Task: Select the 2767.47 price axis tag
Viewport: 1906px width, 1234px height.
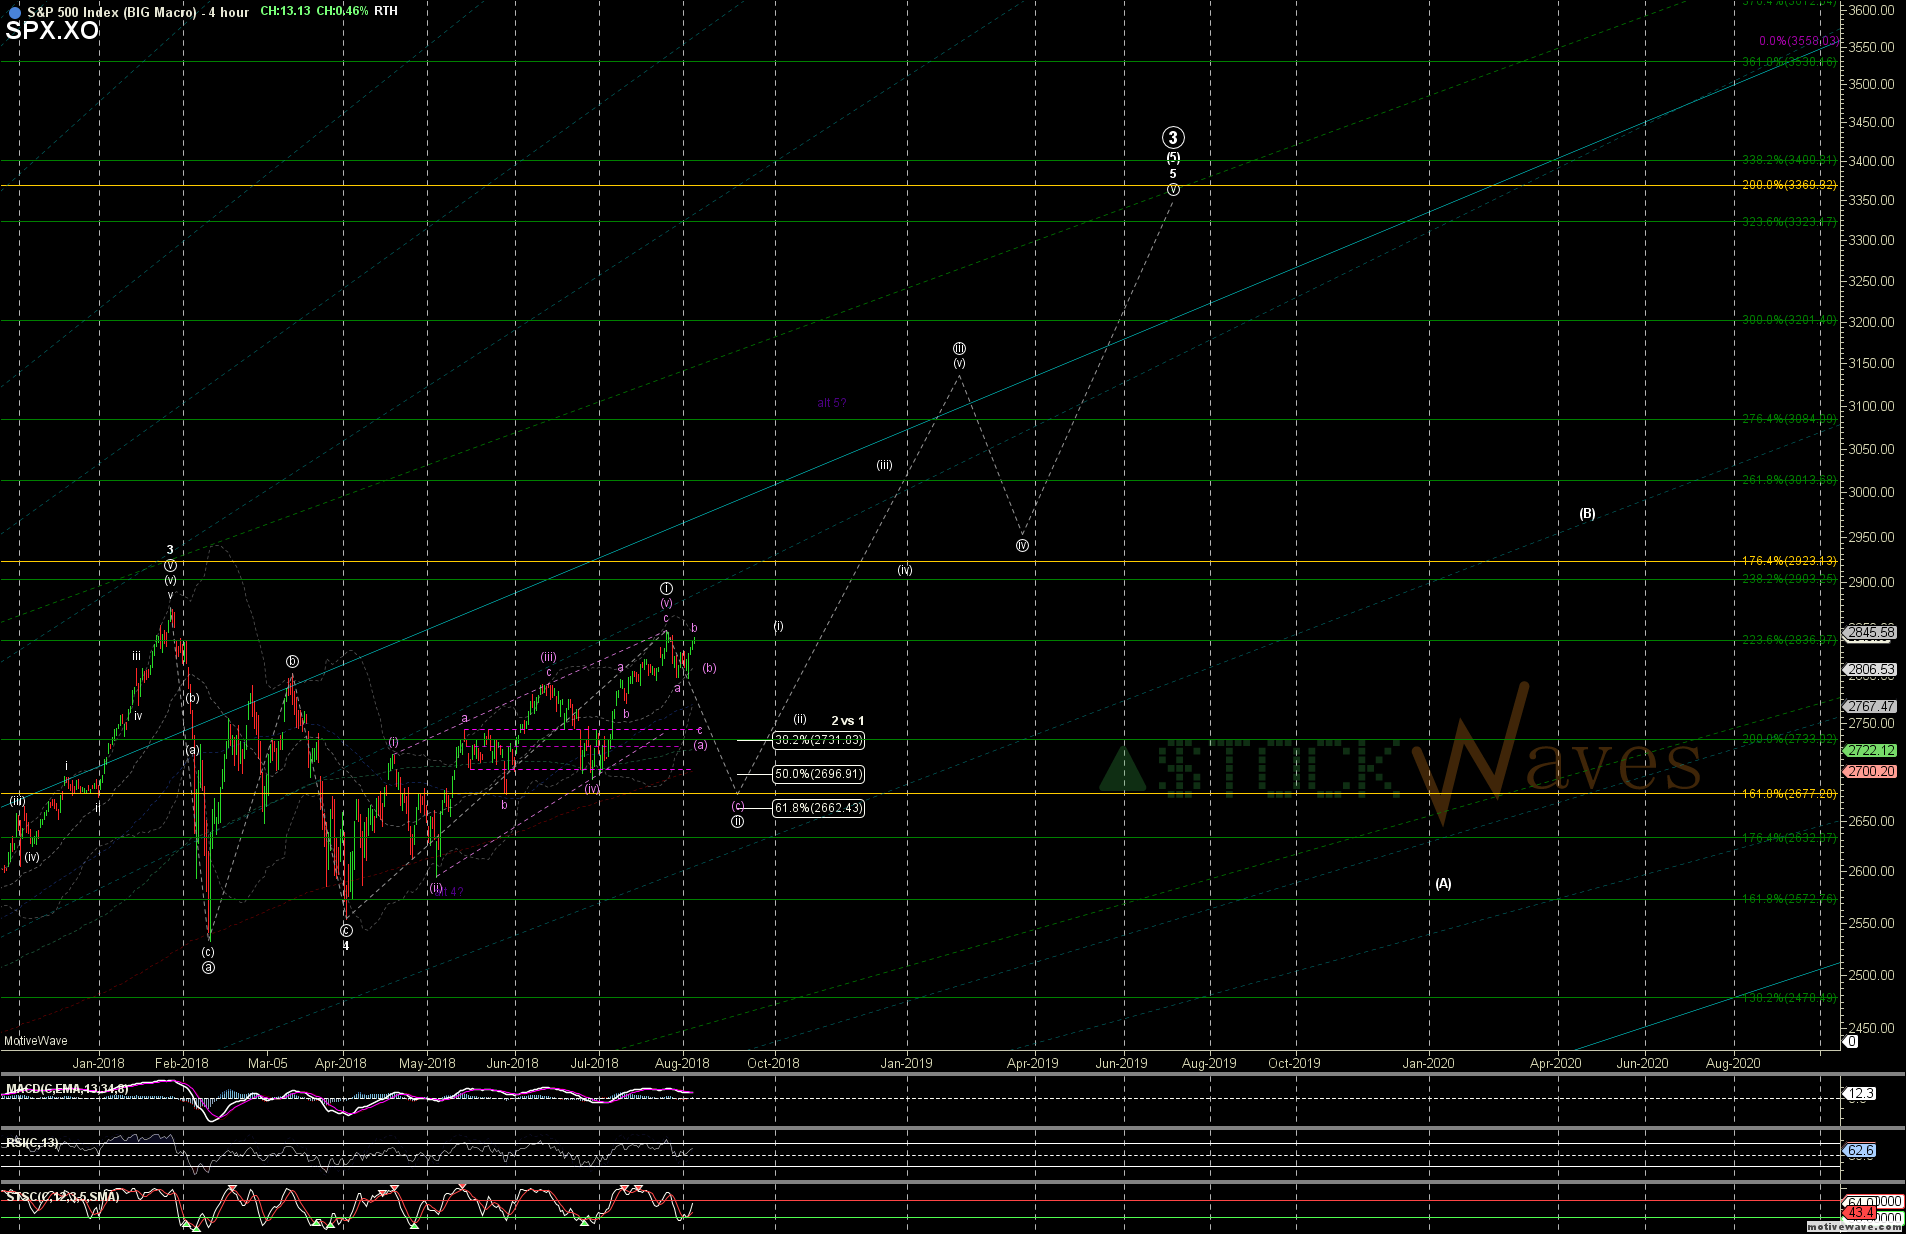Action: tap(1870, 706)
